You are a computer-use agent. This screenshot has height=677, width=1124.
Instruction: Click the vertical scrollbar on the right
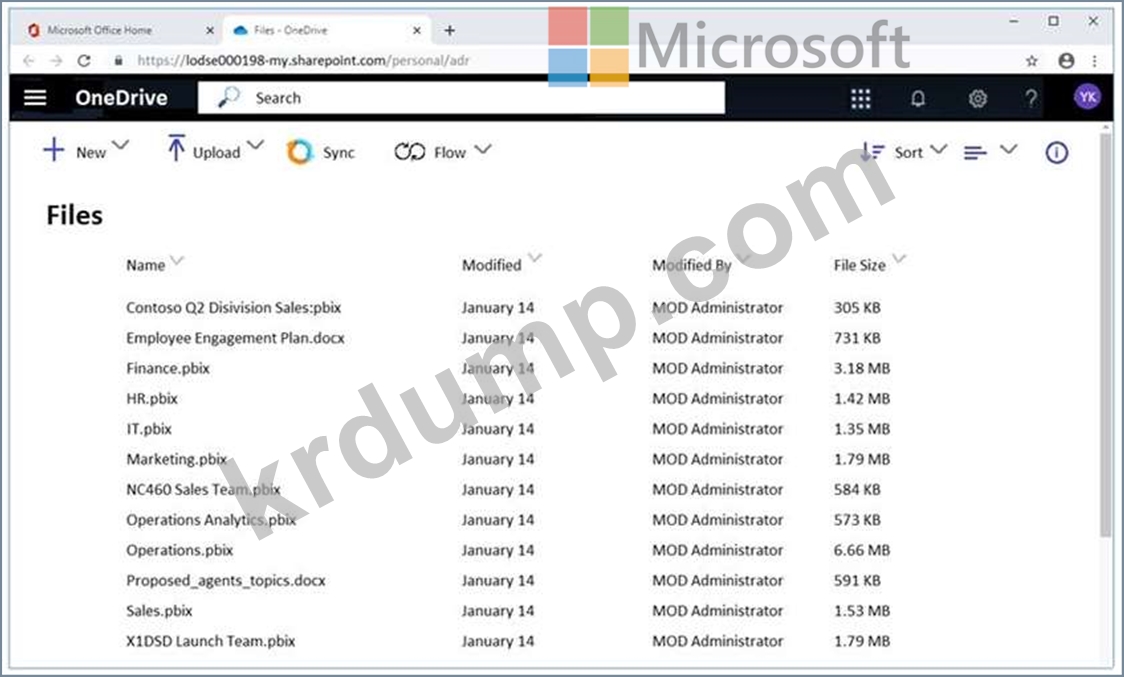pos(1105,333)
